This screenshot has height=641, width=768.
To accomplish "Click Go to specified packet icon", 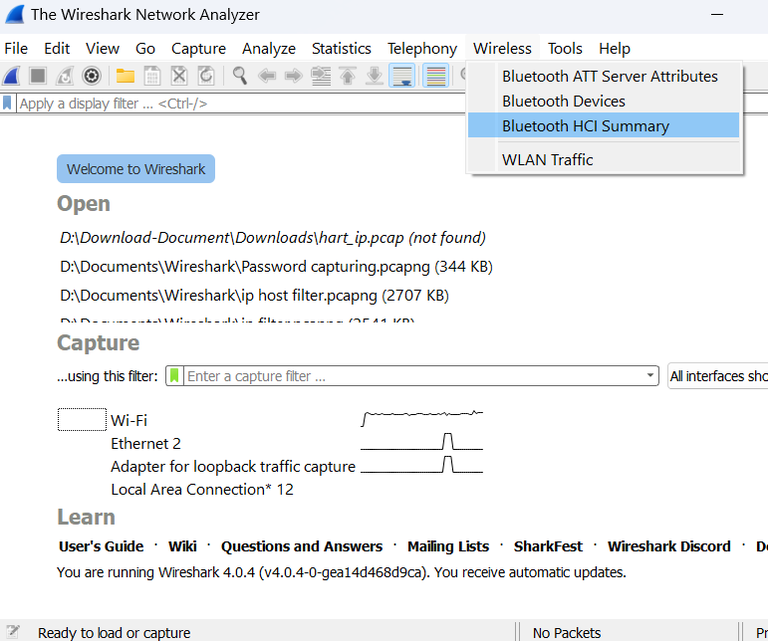I will [x=321, y=76].
